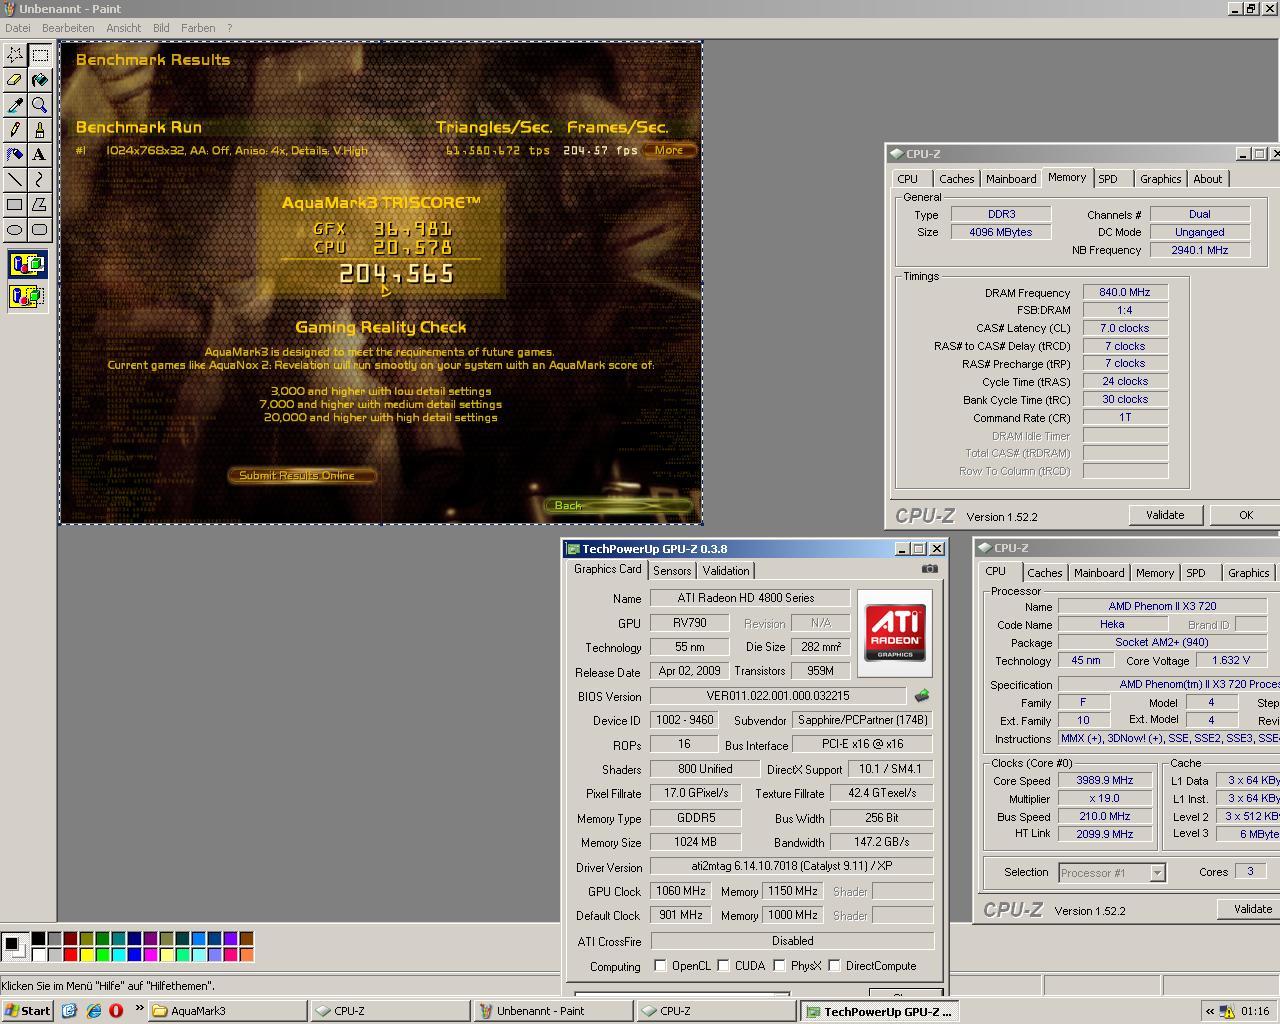Screen dimensions: 1280x1024
Task: Tick the DirectCompute checkbox in GPU-Z
Action: 834,966
